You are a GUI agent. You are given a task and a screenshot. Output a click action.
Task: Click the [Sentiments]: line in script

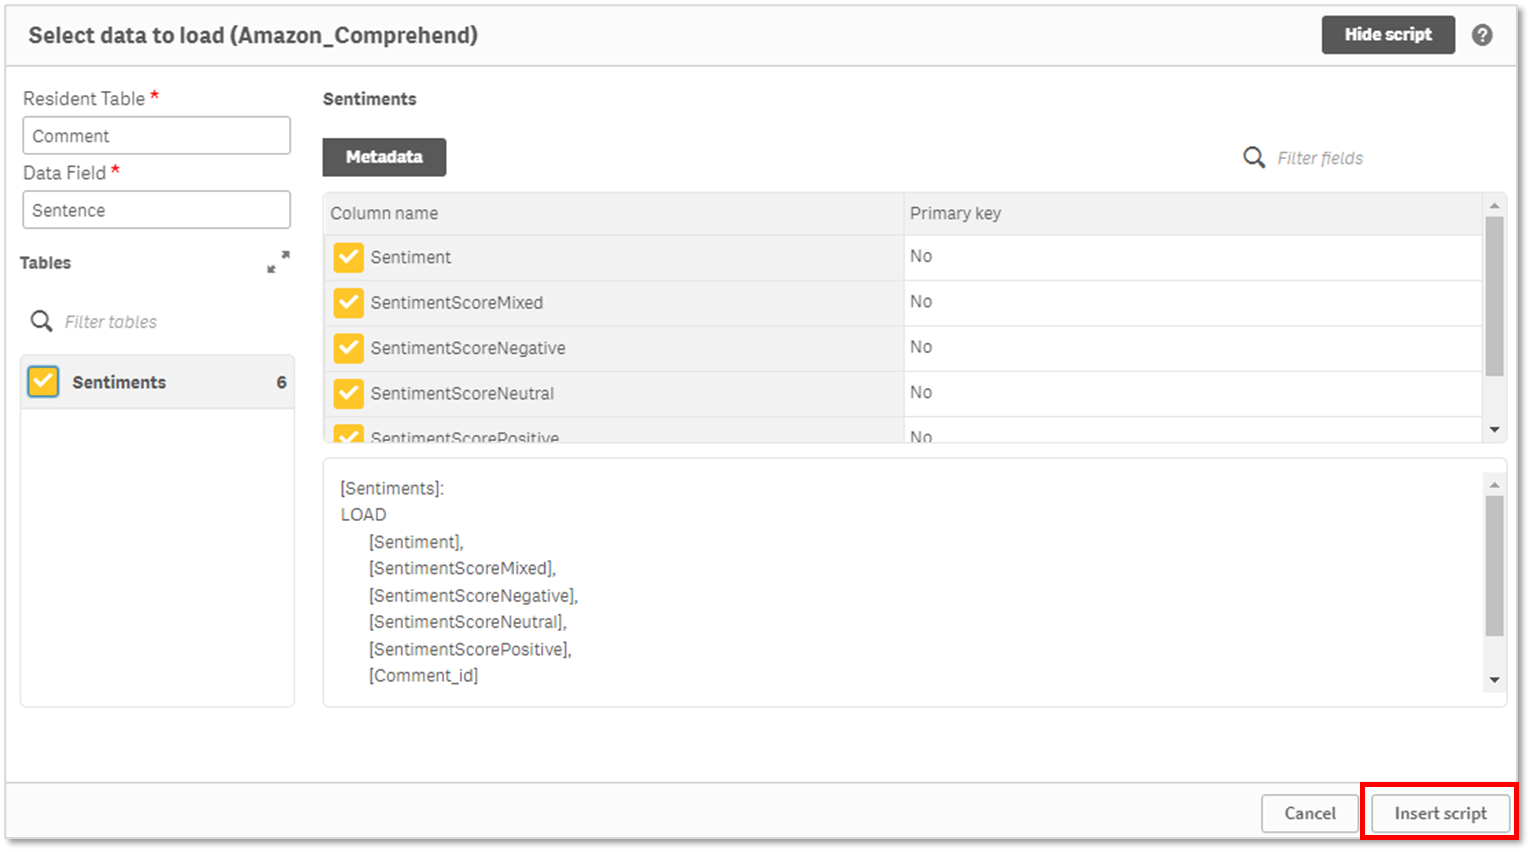pyautogui.click(x=392, y=488)
